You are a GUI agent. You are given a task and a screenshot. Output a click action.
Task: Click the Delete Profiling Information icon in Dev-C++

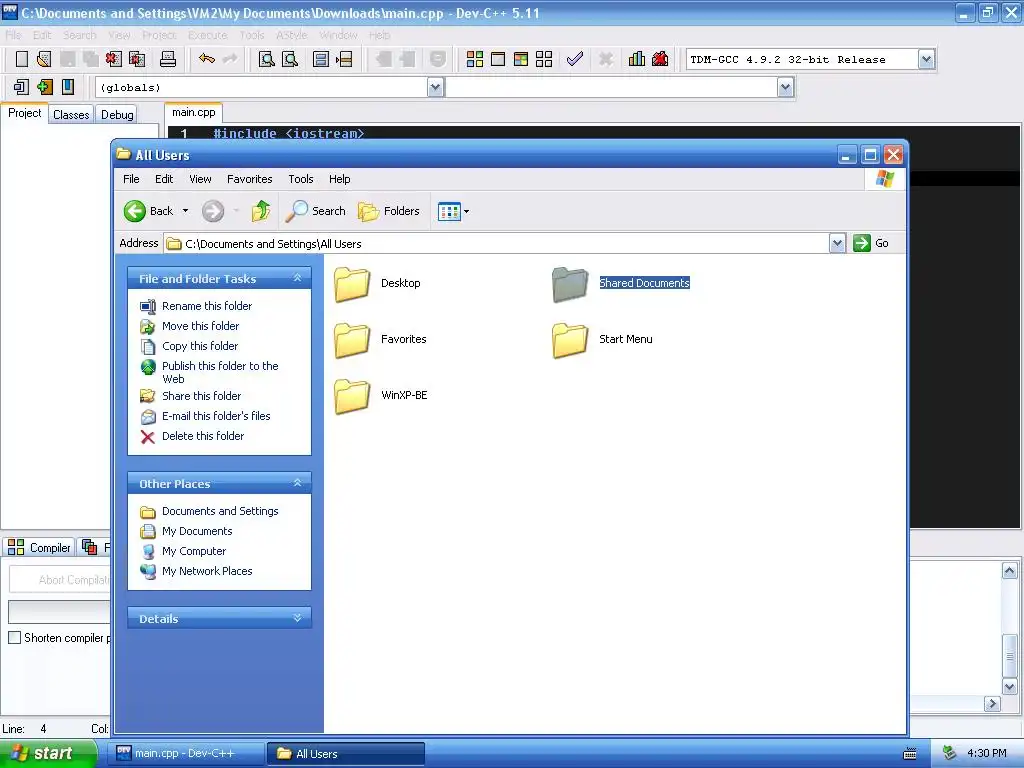(x=660, y=59)
